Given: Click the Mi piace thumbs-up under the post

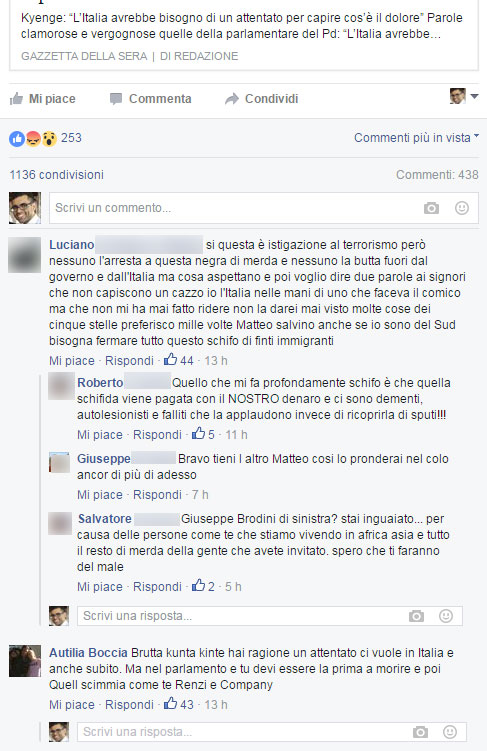Looking at the screenshot, I should pos(16,99).
